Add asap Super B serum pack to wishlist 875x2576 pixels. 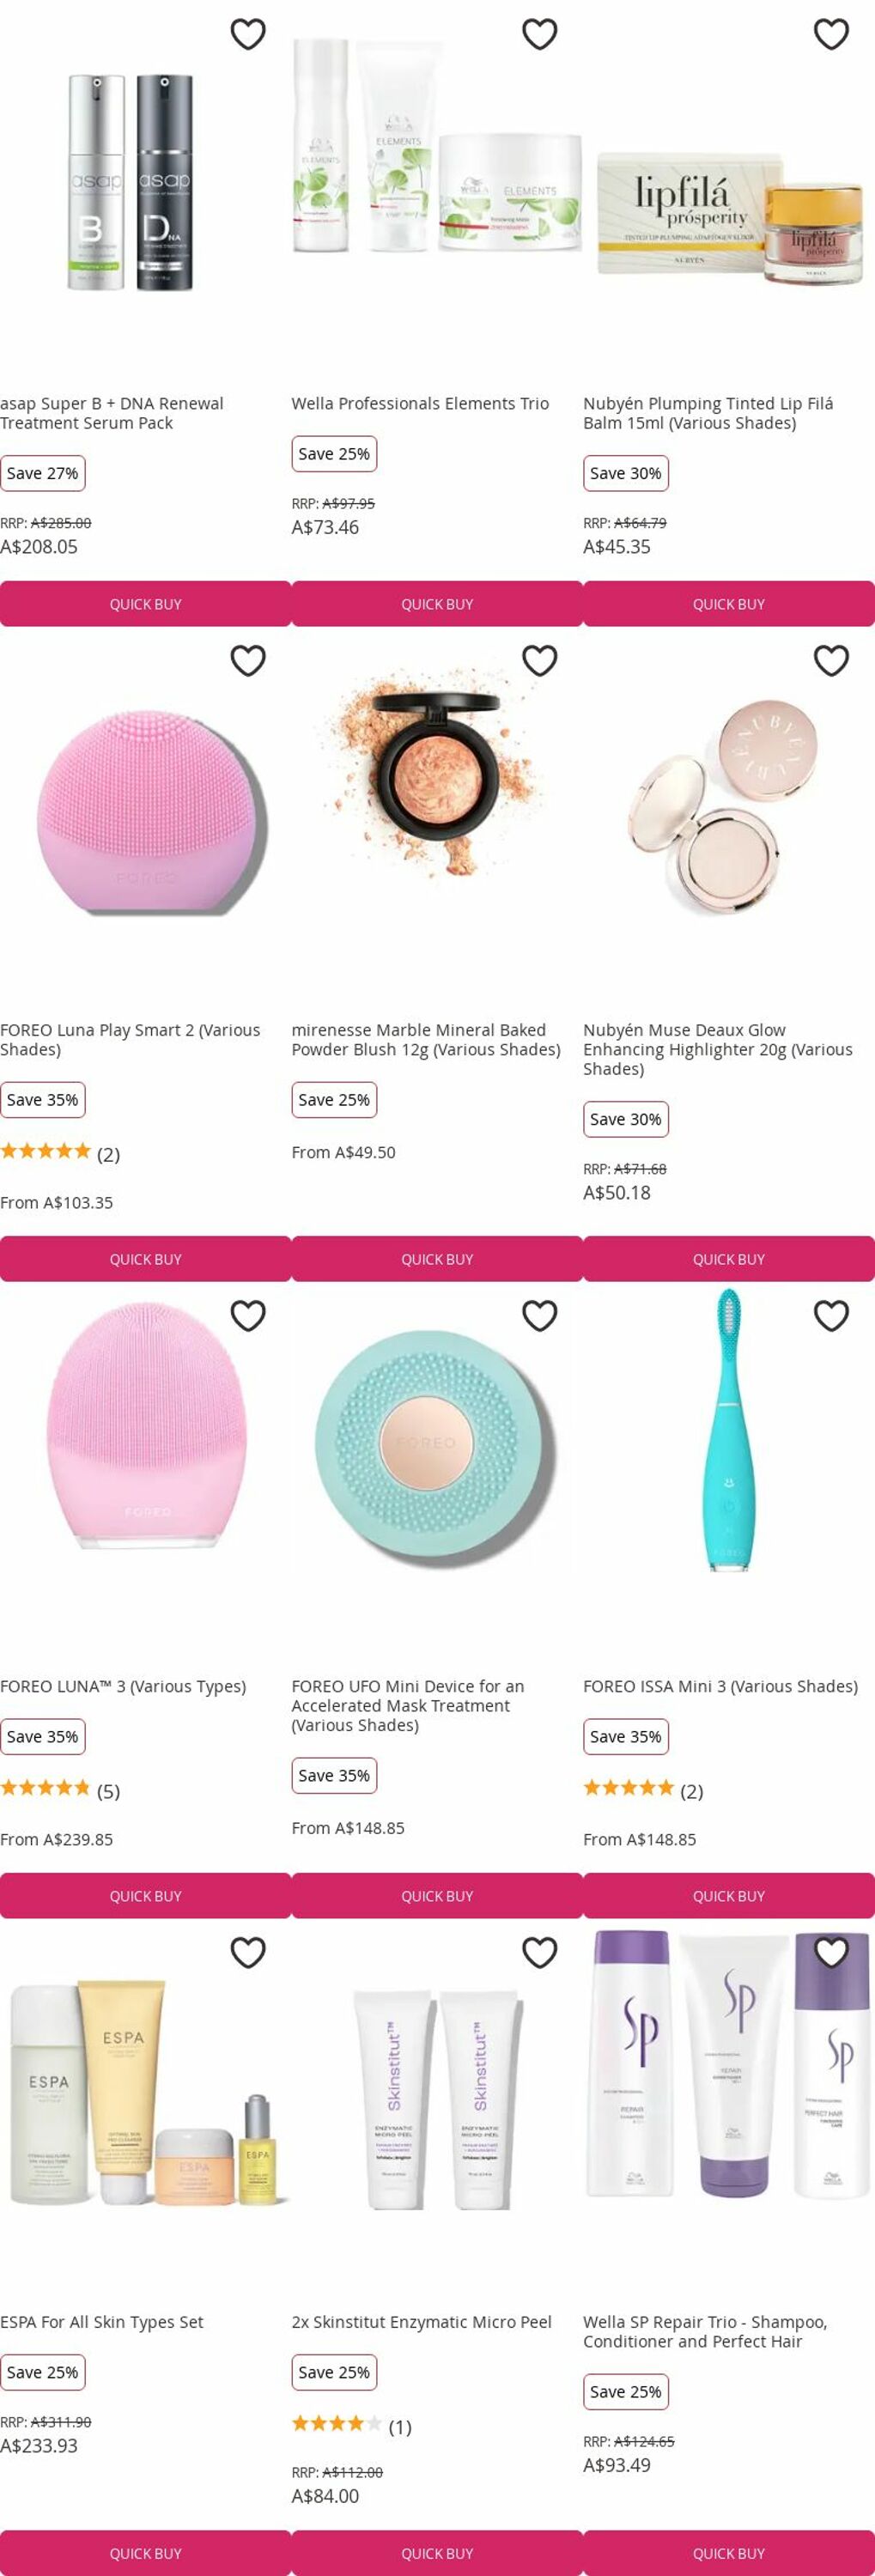(x=248, y=34)
